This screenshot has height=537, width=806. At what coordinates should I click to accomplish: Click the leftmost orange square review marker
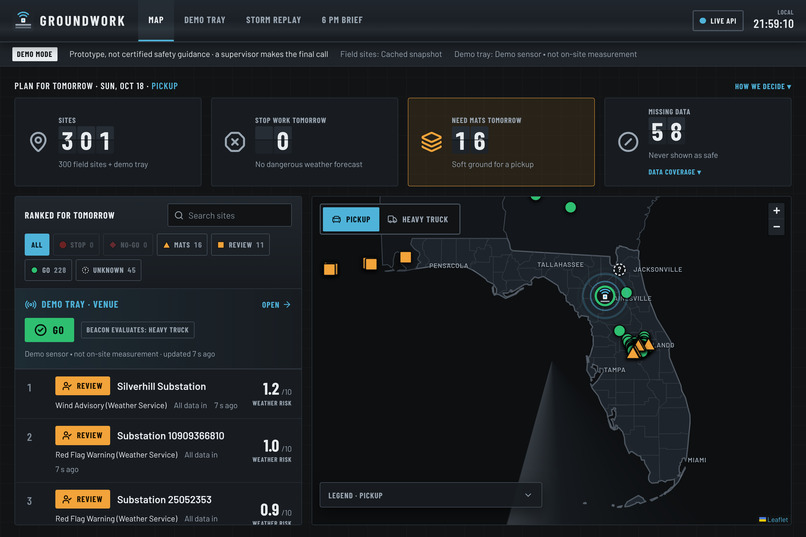tap(330, 269)
